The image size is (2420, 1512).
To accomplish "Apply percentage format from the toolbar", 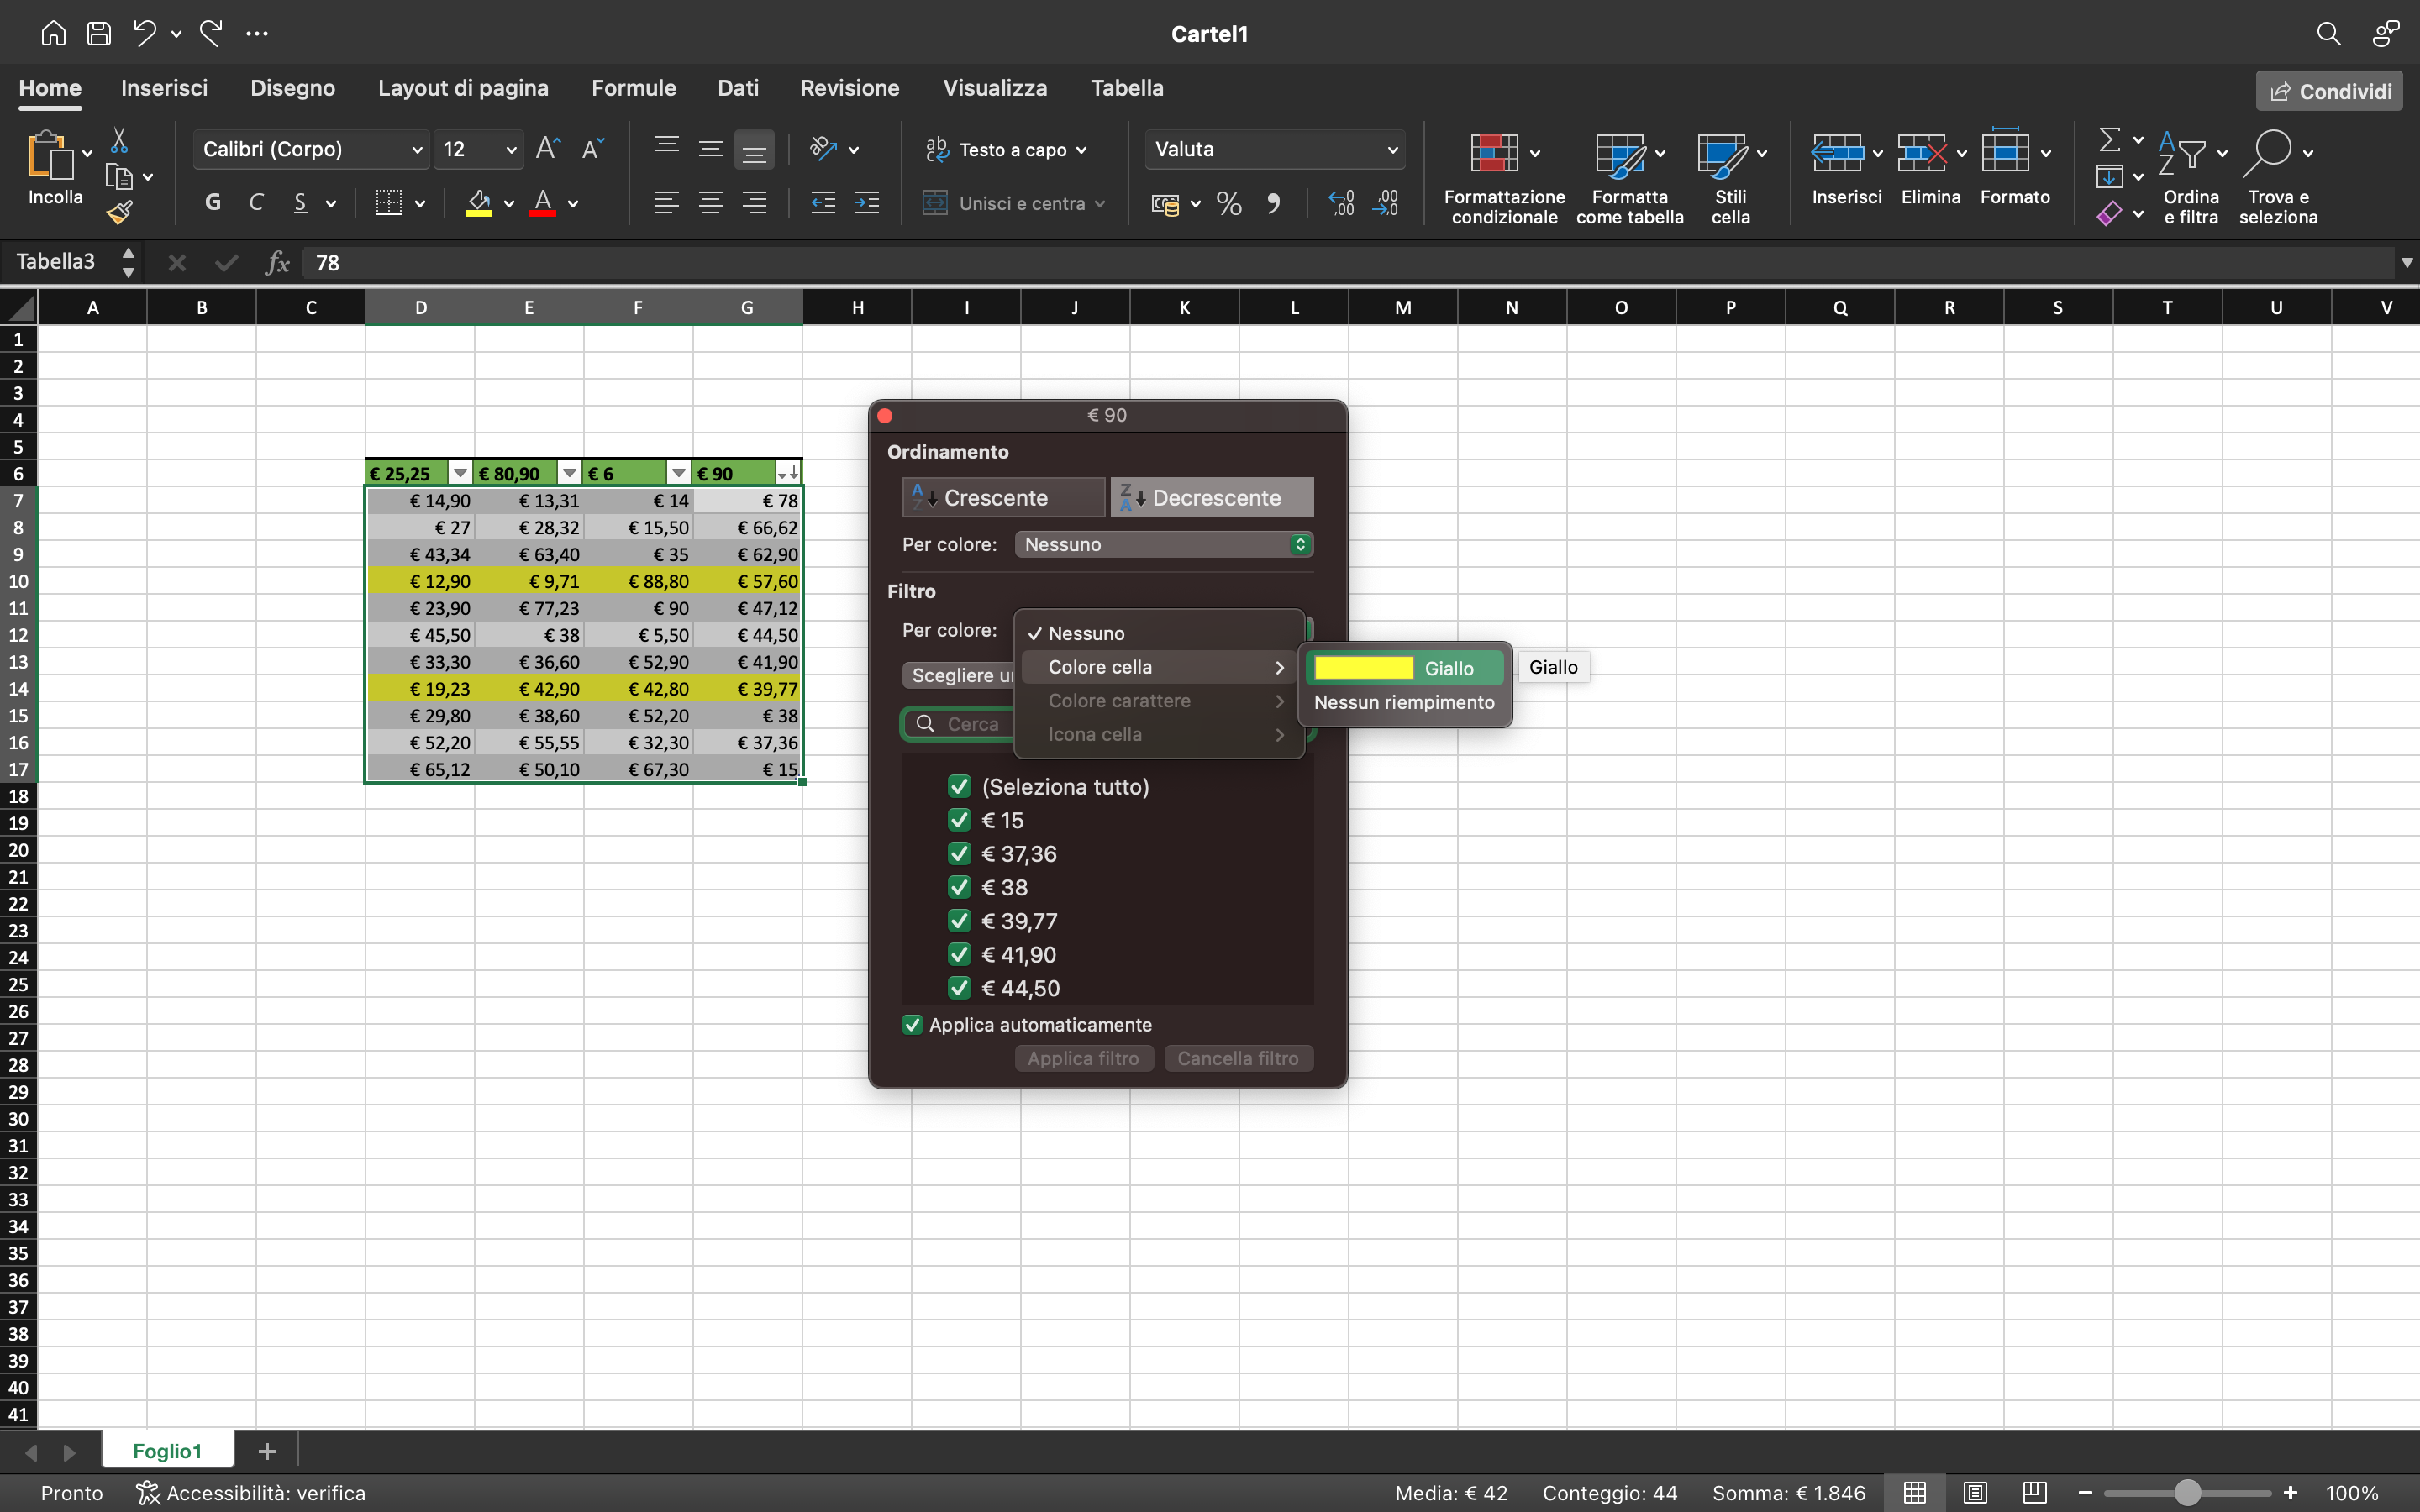I will tap(1229, 203).
